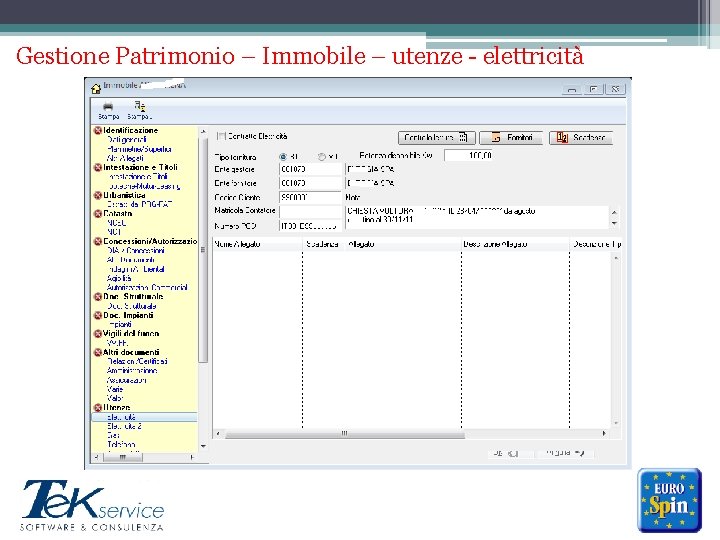Toggle the Contratto Elettricità checkbox

[221, 136]
